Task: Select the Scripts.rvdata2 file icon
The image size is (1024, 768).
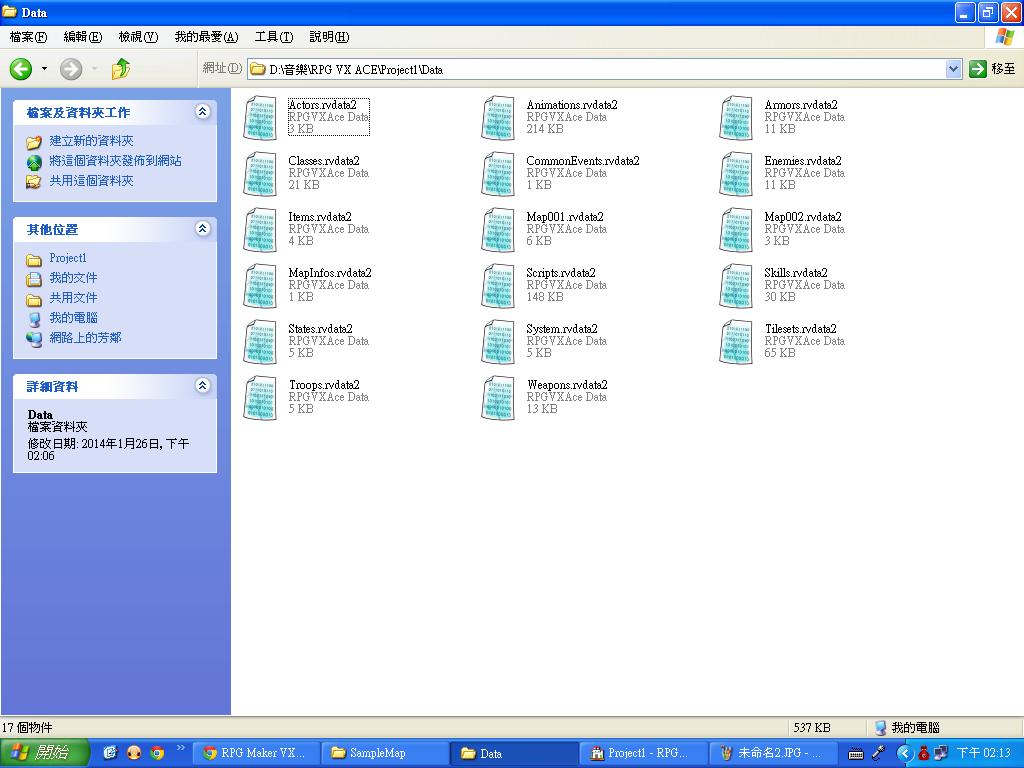Action: (498, 286)
